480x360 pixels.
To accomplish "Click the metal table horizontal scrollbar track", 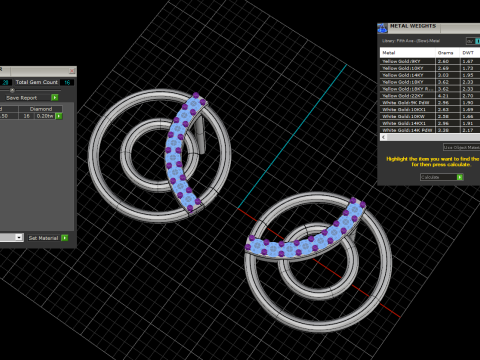I will click(x=433, y=137).
